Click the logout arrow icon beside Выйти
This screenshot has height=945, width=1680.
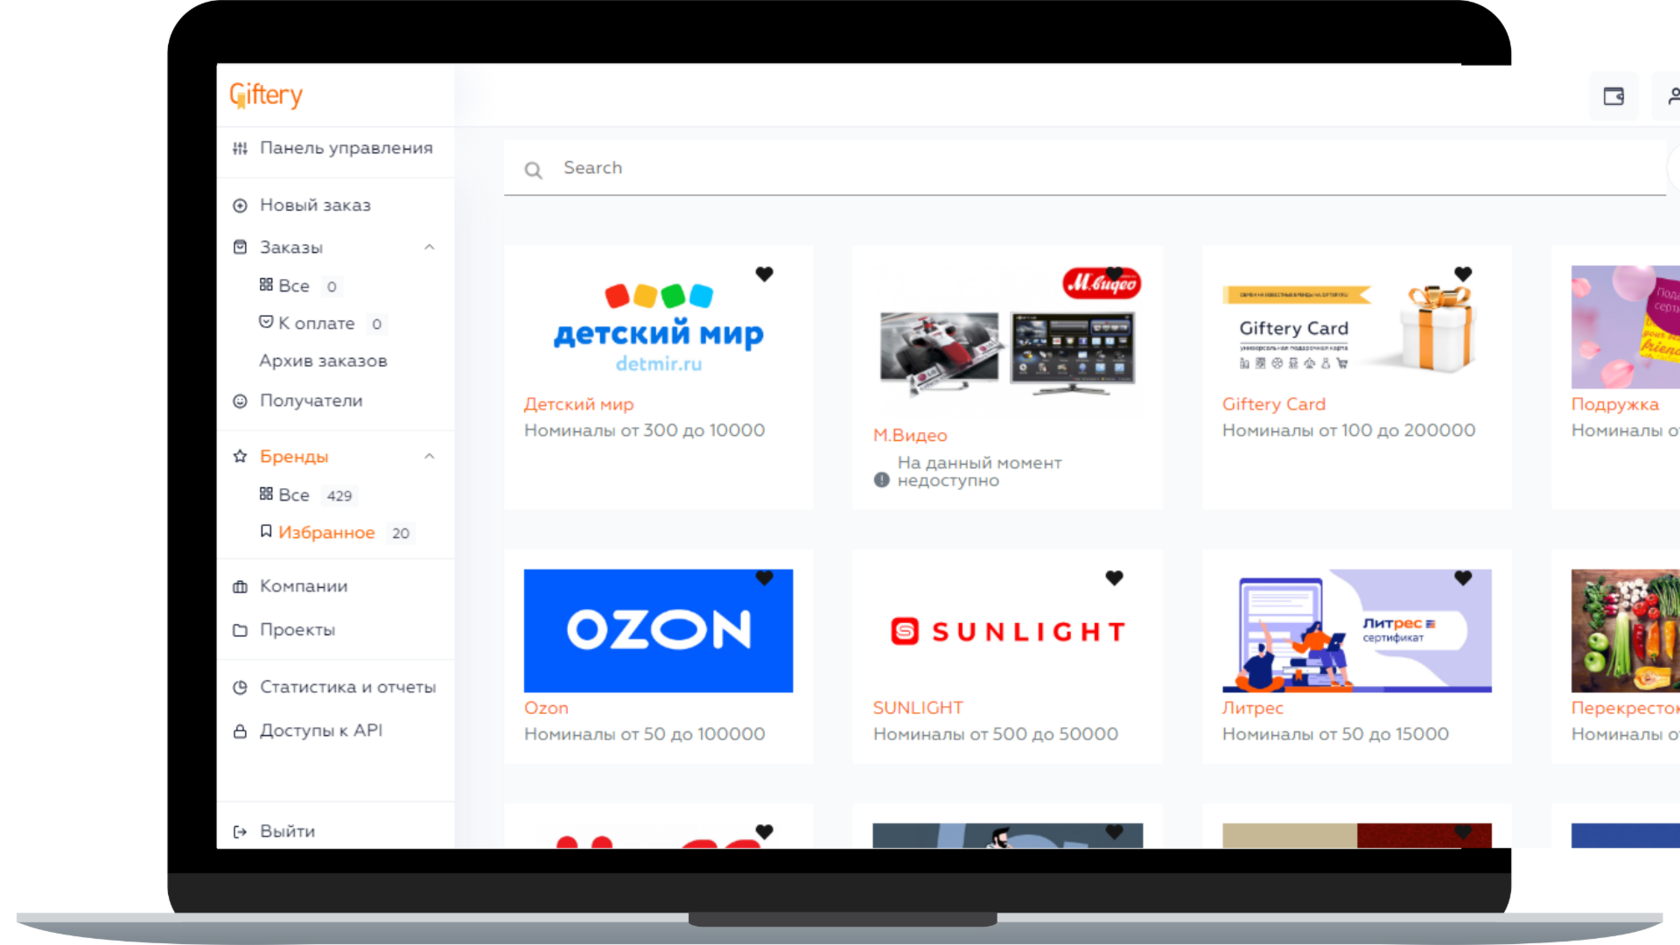pos(240,832)
